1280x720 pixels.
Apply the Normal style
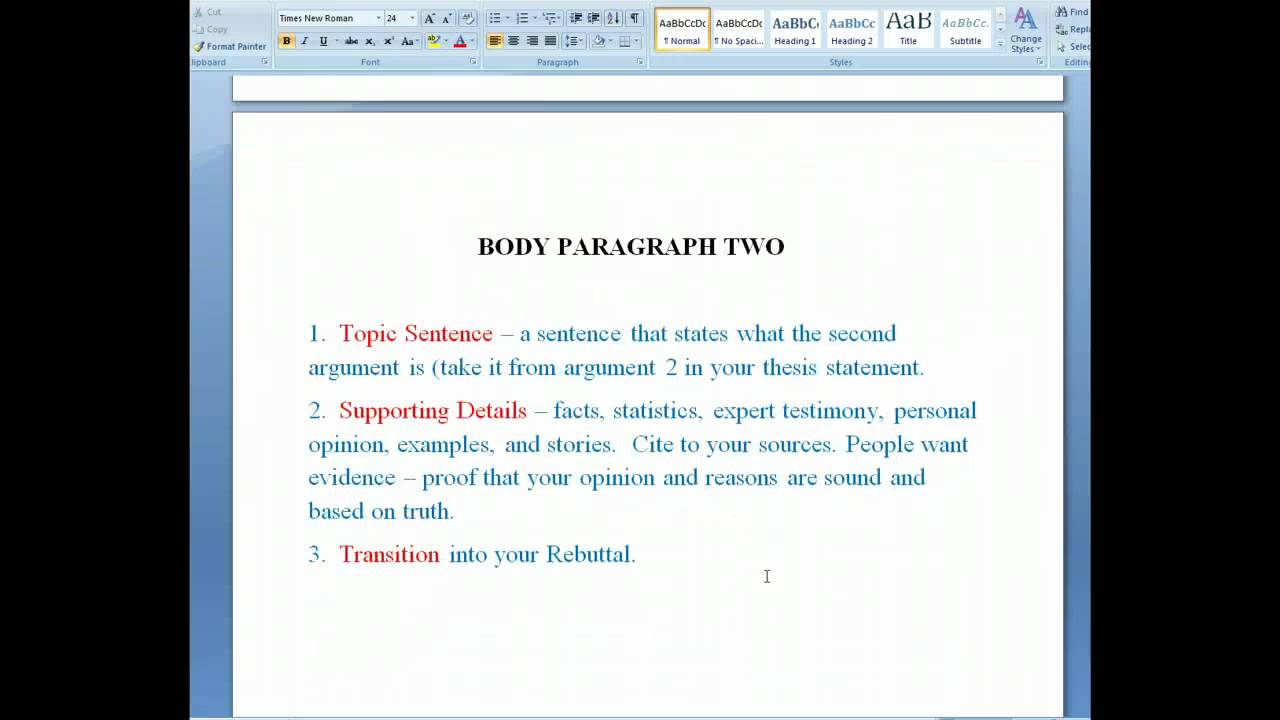[x=682, y=29]
